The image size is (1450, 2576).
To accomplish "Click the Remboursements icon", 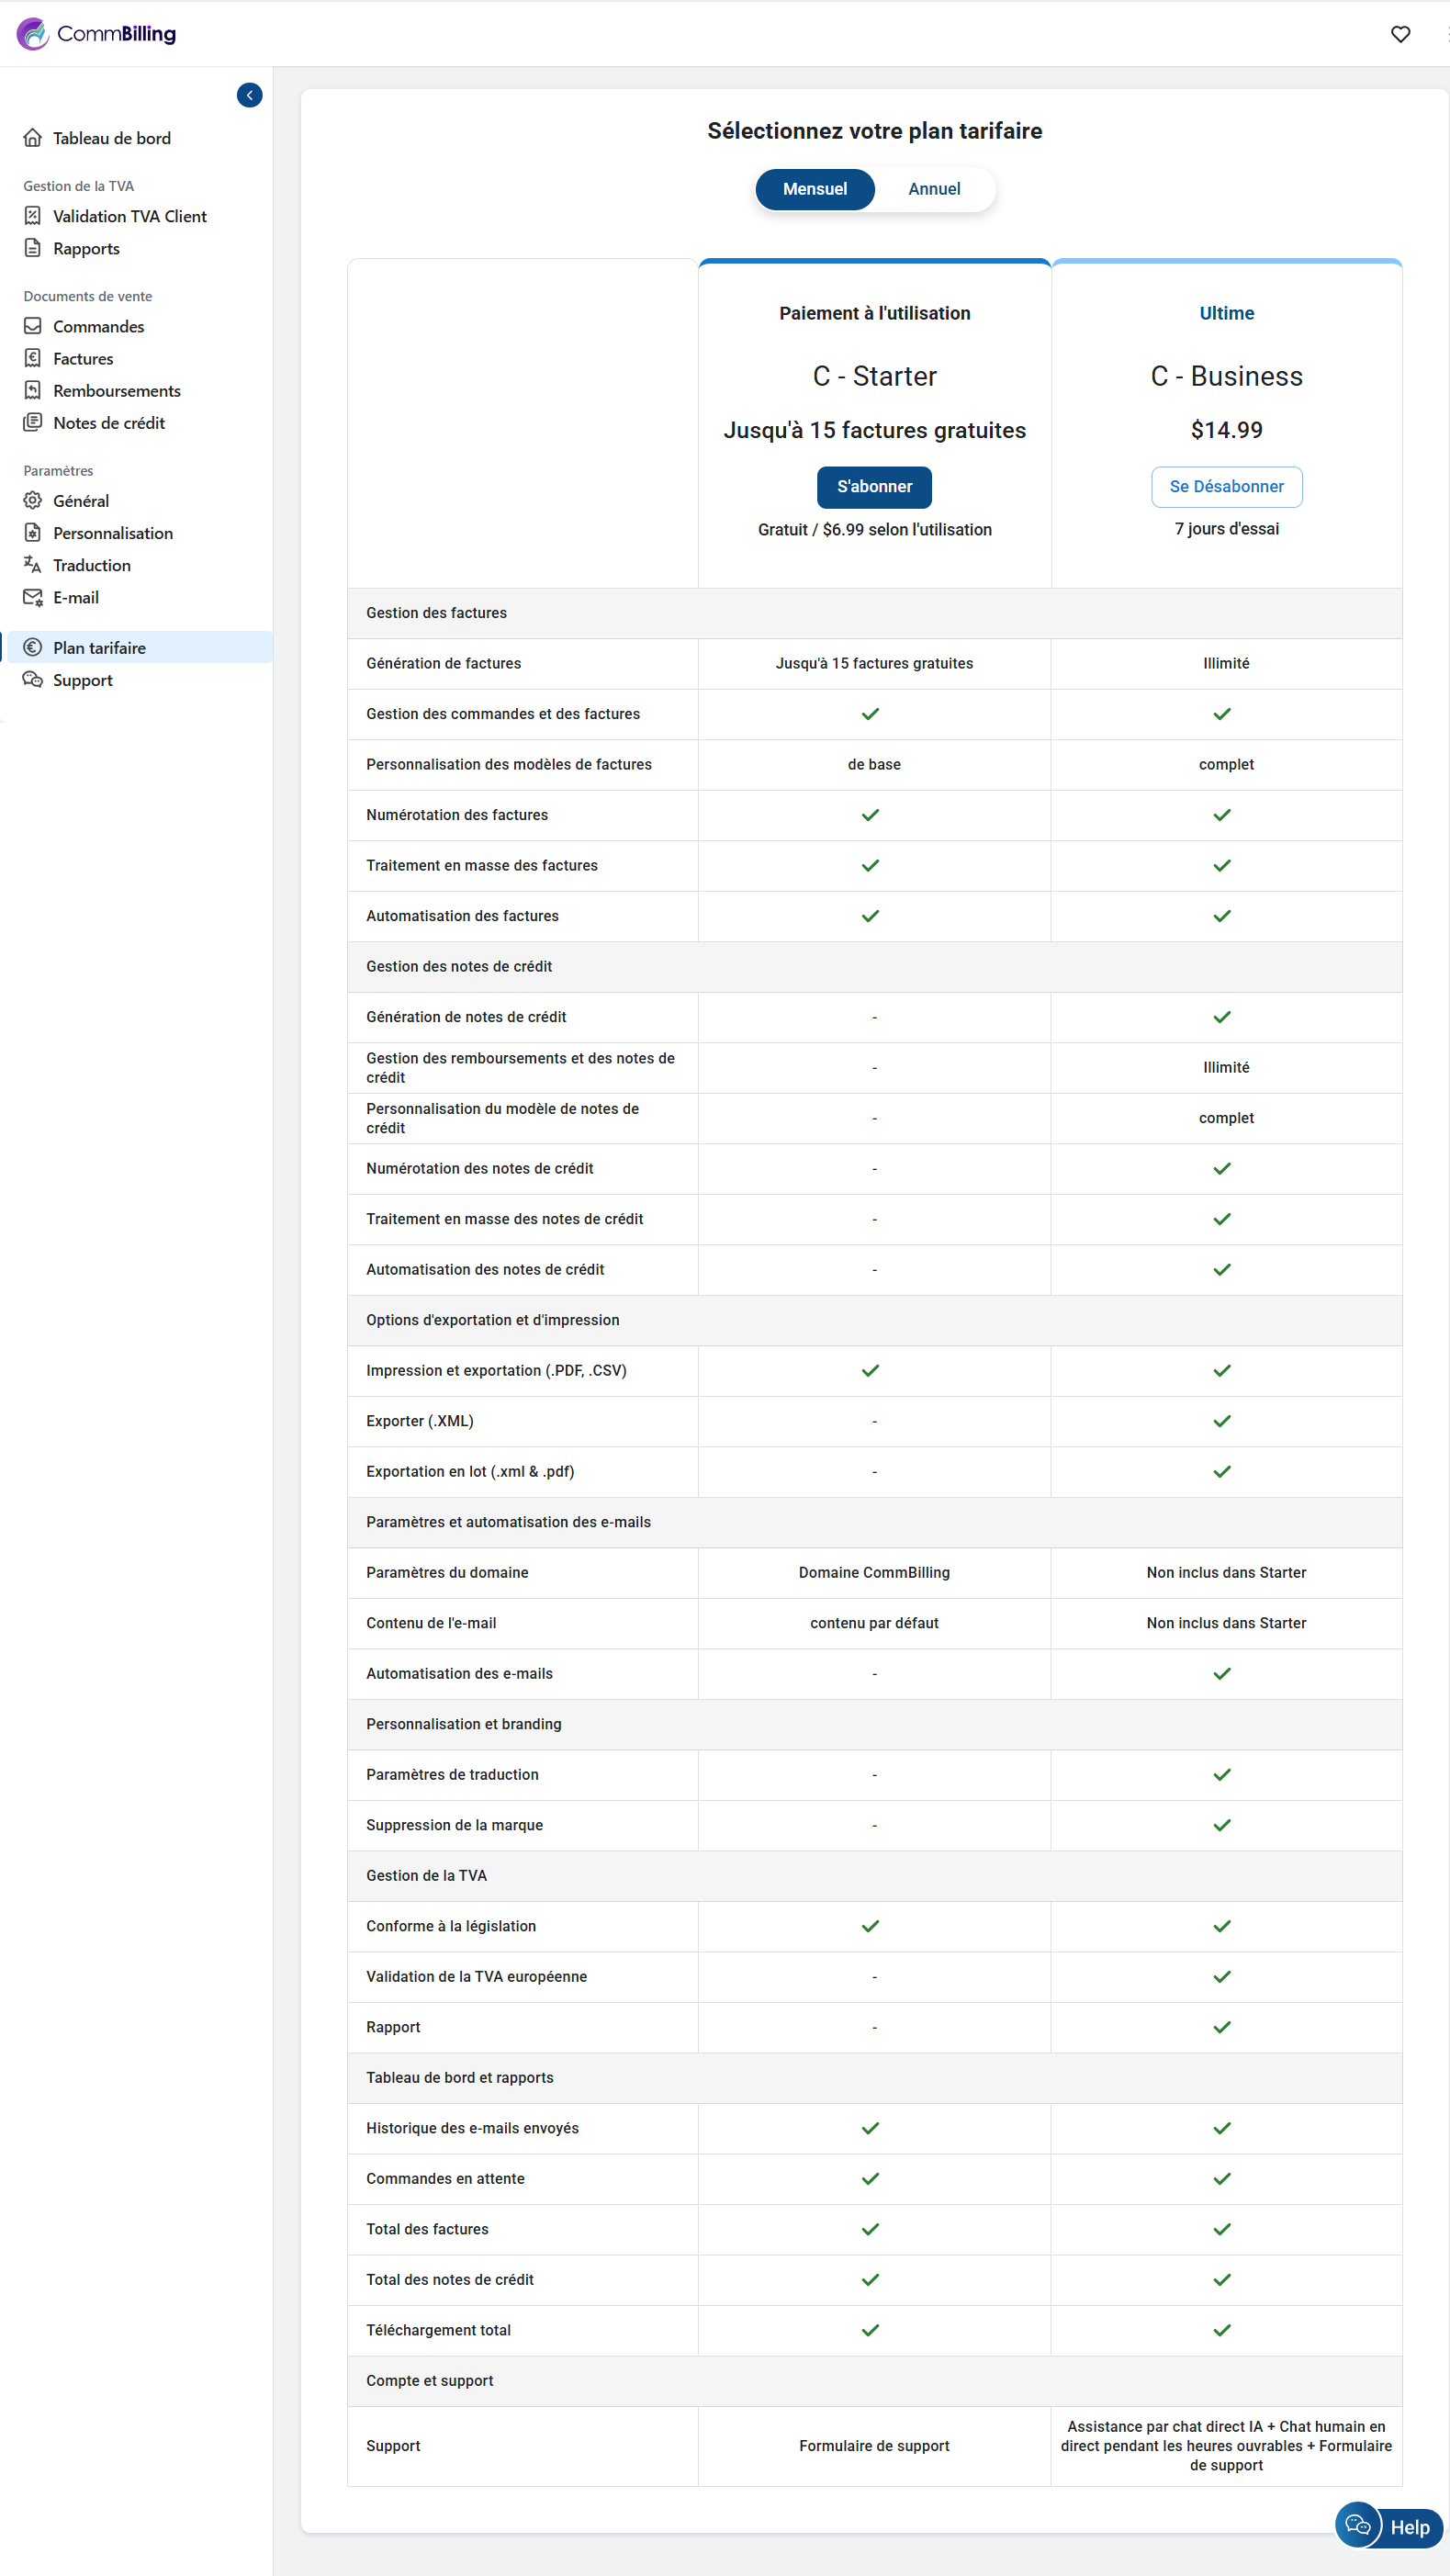I will click(x=33, y=391).
